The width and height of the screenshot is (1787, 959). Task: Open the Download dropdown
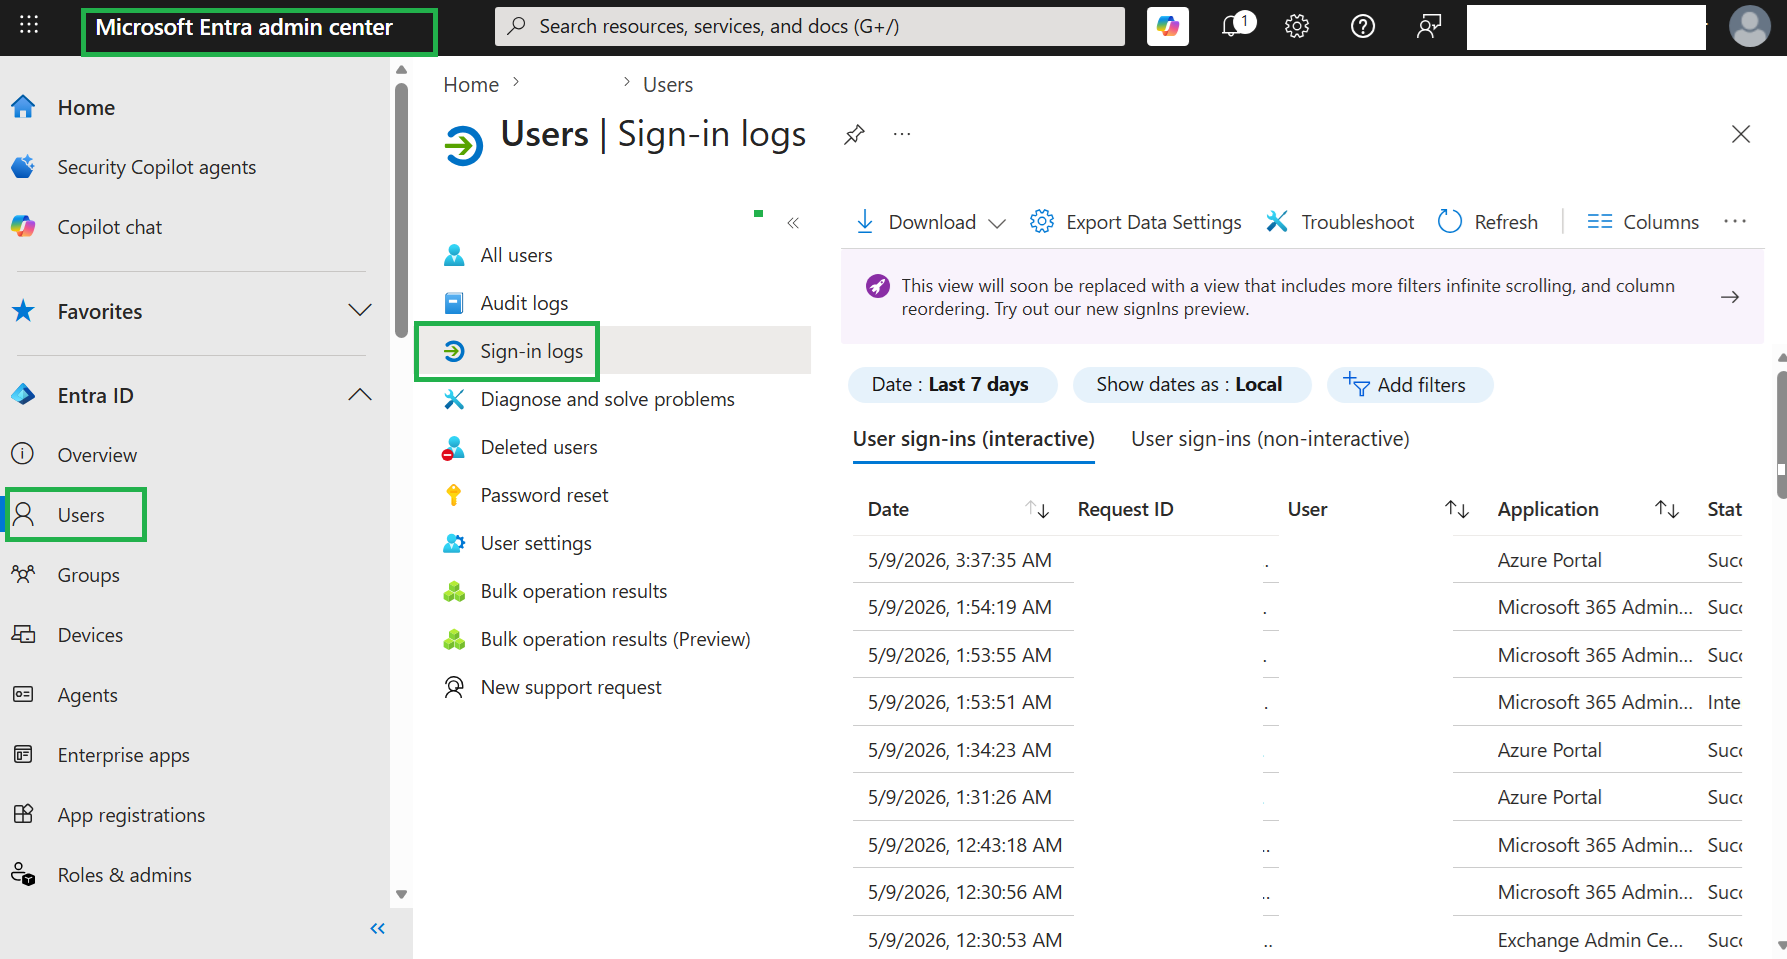tap(931, 222)
